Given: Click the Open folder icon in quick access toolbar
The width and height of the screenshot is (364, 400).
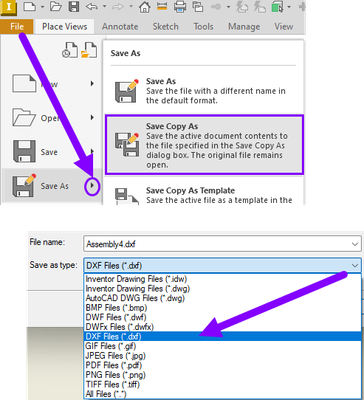Looking at the screenshot, I should (57, 6).
